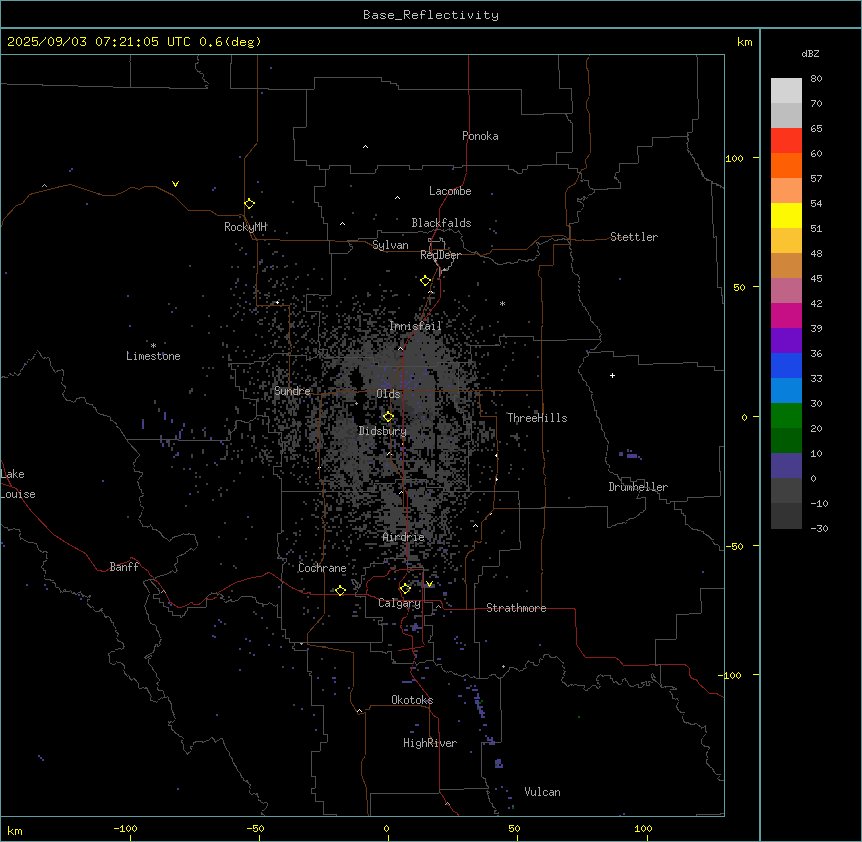Click the RockyMH label
The width and height of the screenshot is (862, 842).
pyautogui.click(x=245, y=227)
